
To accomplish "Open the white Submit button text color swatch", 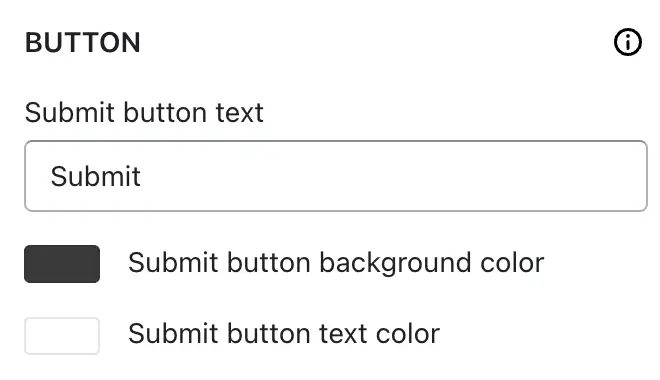I will click(x=62, y=336).
